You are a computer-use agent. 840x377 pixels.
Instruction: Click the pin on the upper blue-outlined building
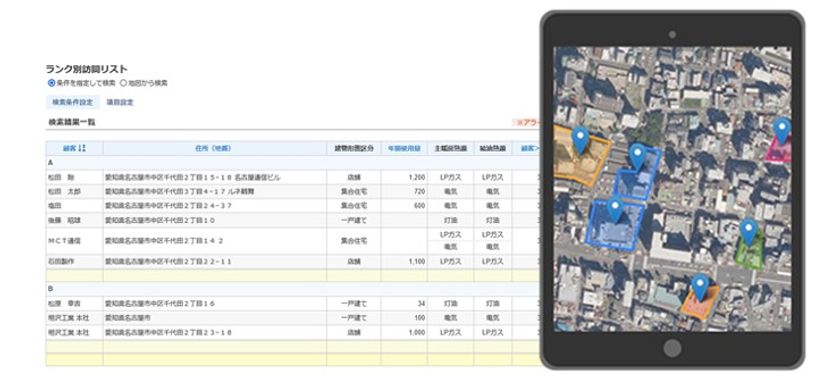pyautogui.click(x=637, y=155)
